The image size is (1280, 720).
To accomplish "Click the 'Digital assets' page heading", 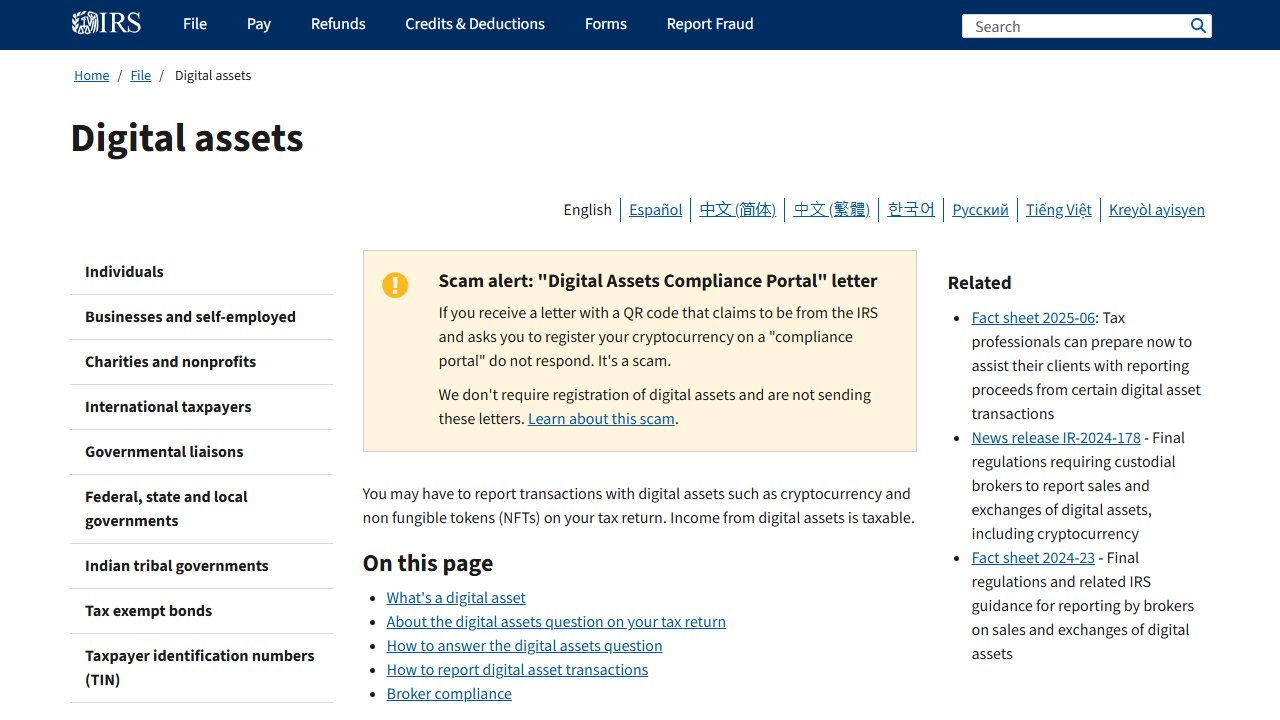I will click(187, 138).
